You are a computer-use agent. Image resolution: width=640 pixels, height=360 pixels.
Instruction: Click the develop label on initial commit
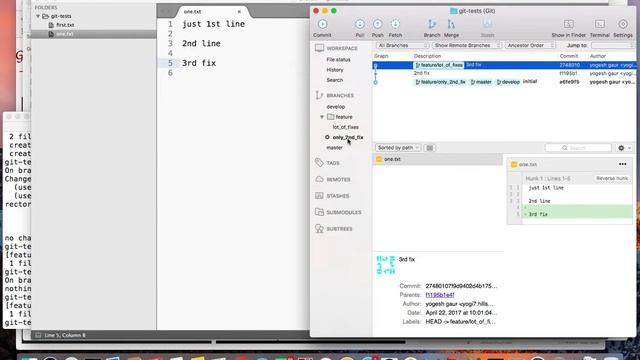click(x=508, y=82)
